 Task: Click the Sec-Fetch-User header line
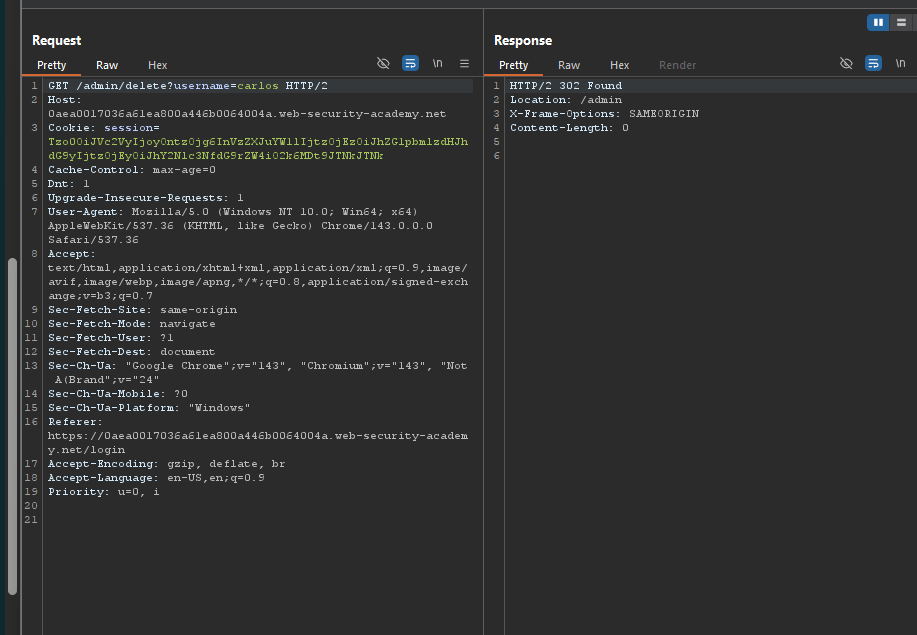[111, 338]
